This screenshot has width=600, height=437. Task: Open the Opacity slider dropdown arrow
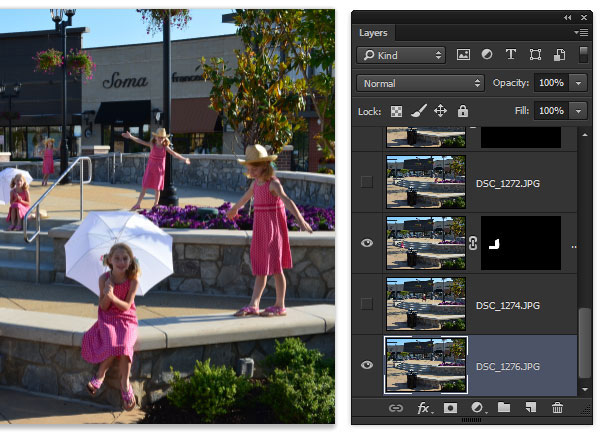[578, 83]
